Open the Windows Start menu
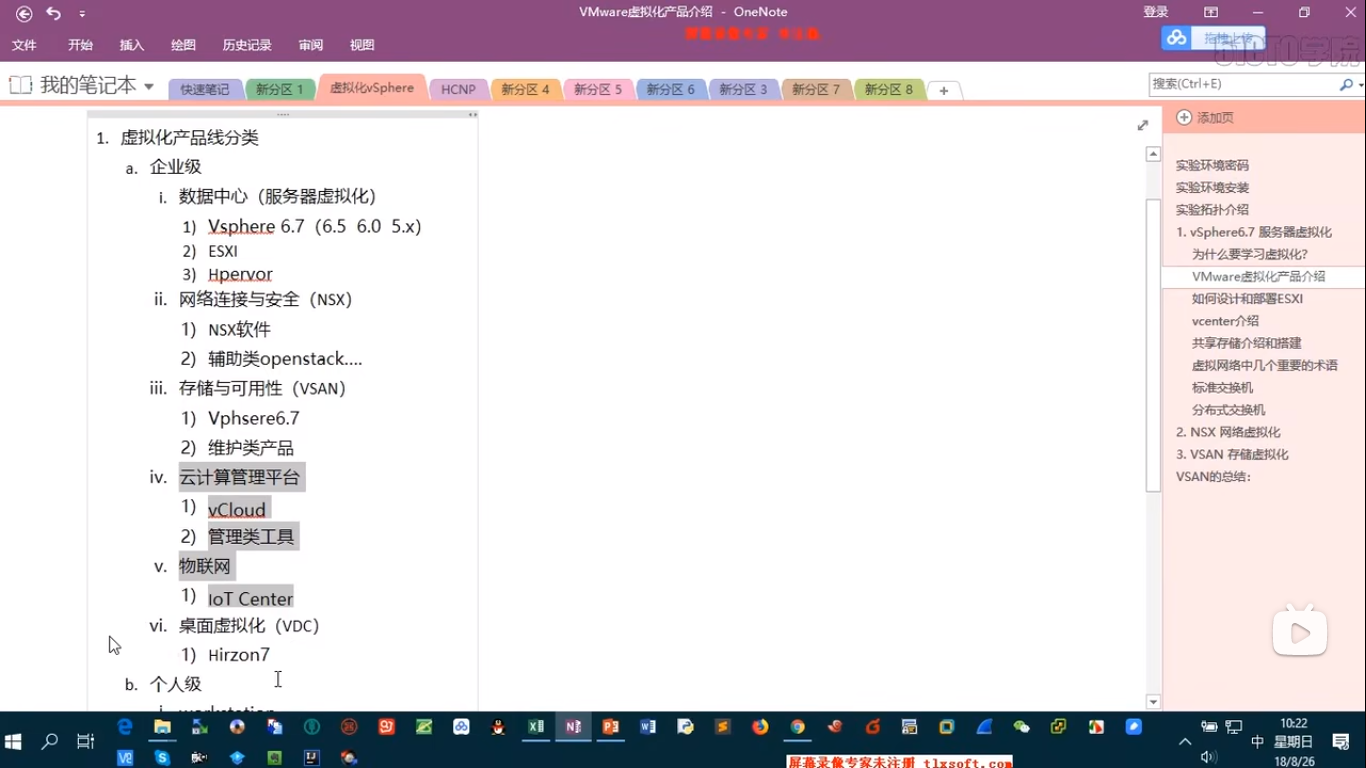The width and height of the screenshot is (1366, 768). [13, 741]
